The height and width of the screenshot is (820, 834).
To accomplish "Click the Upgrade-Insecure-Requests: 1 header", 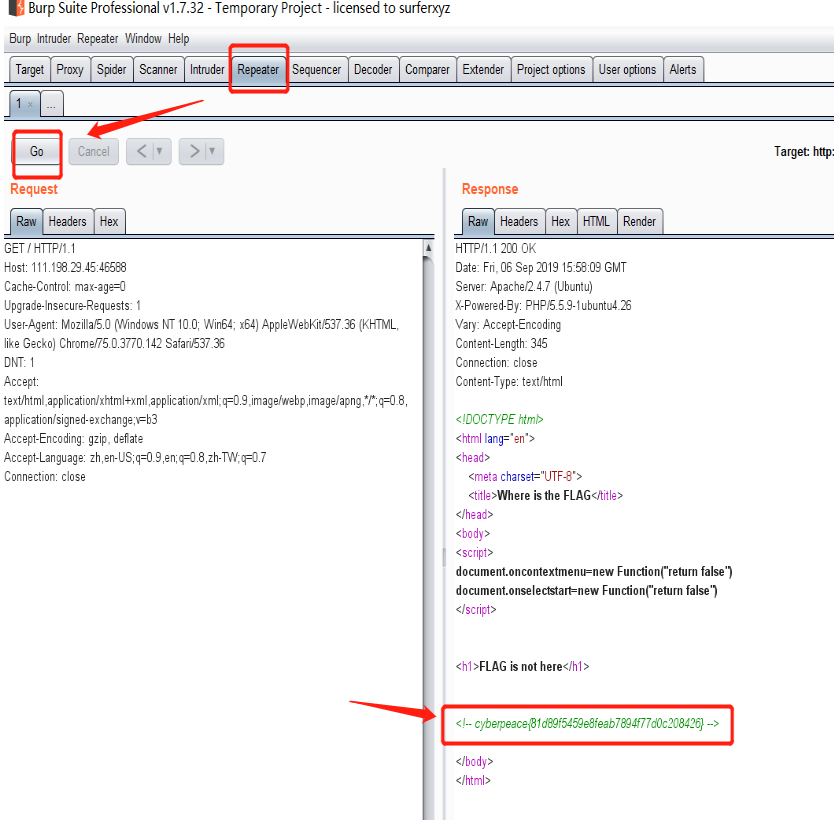I will coord(72,306).
